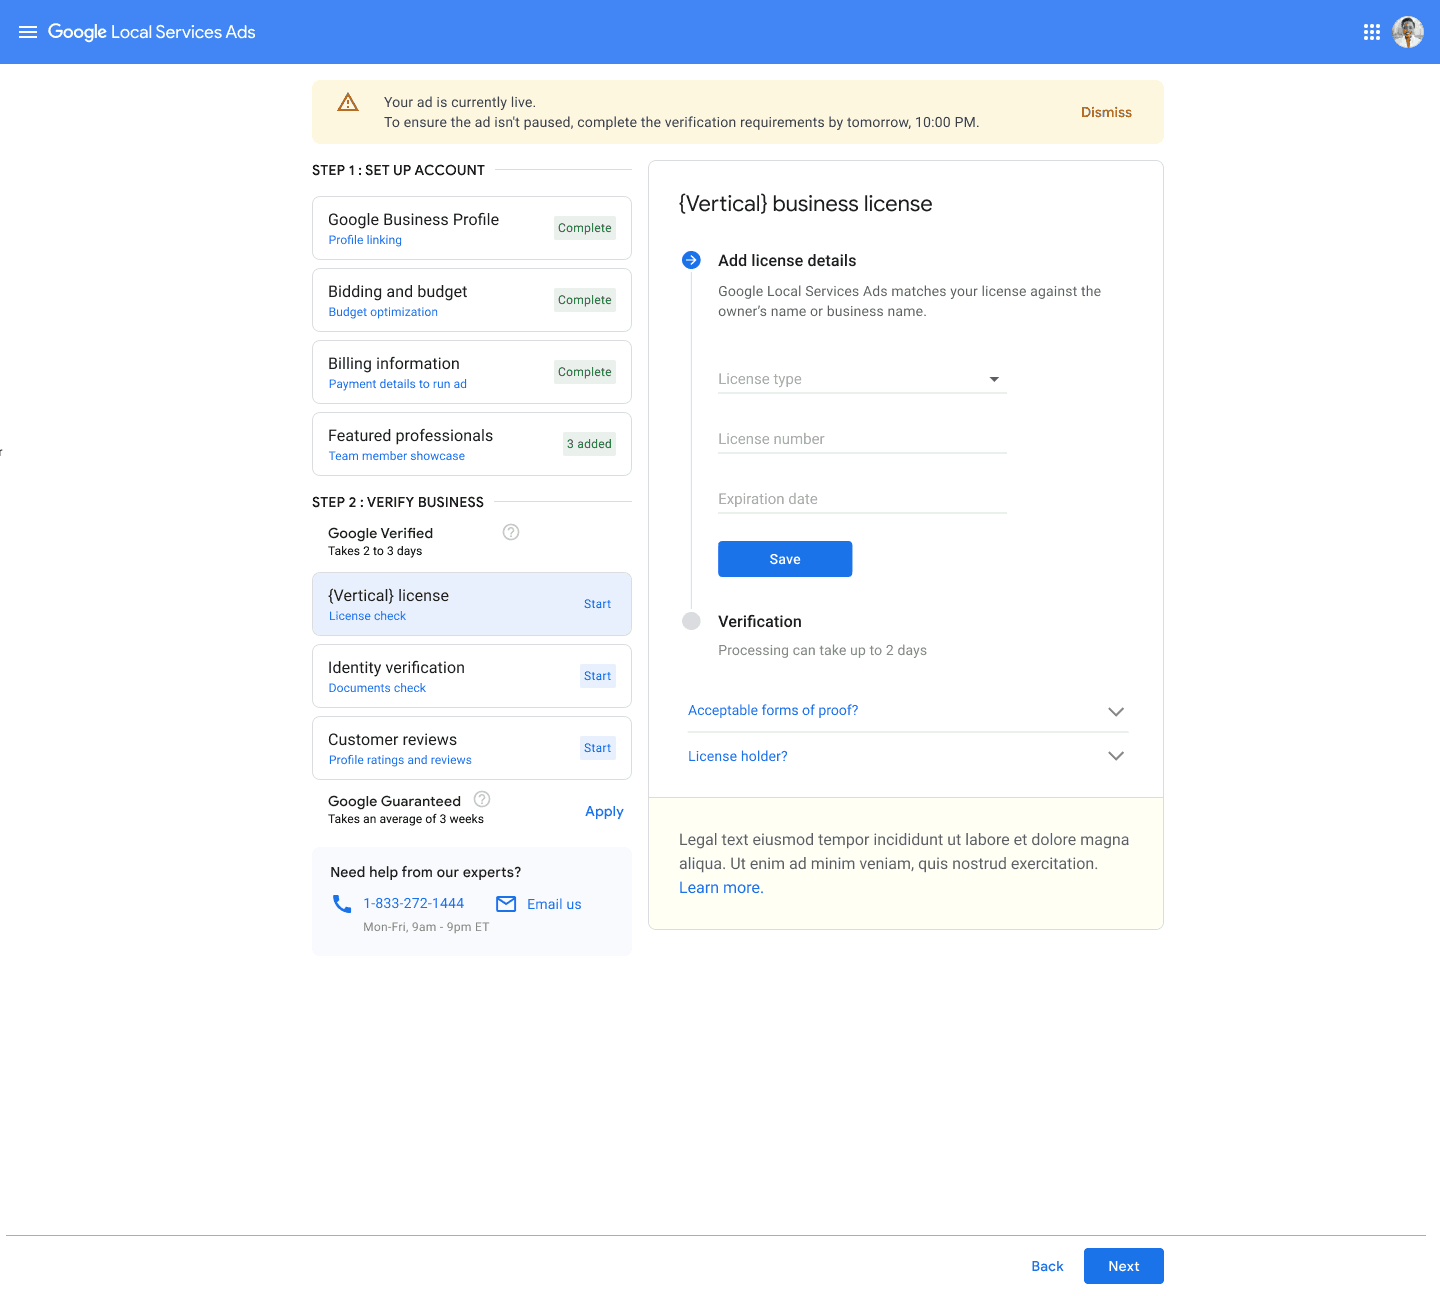
Task: Click Payment details to run ad subtitle
Action: 397,384
